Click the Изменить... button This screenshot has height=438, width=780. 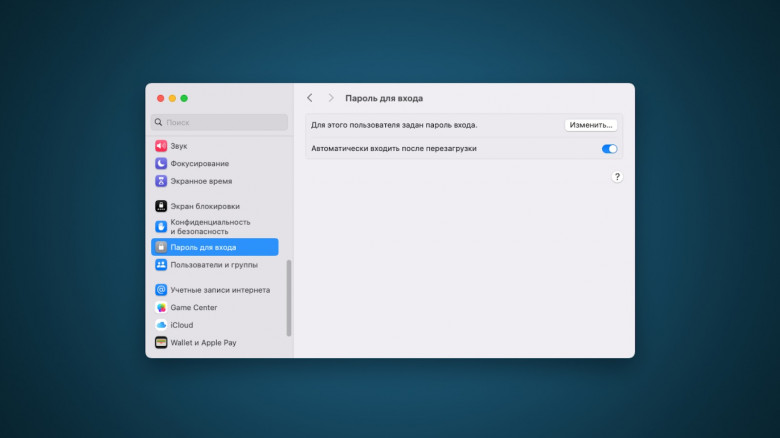pyautogui.click(x=590, y=125)
